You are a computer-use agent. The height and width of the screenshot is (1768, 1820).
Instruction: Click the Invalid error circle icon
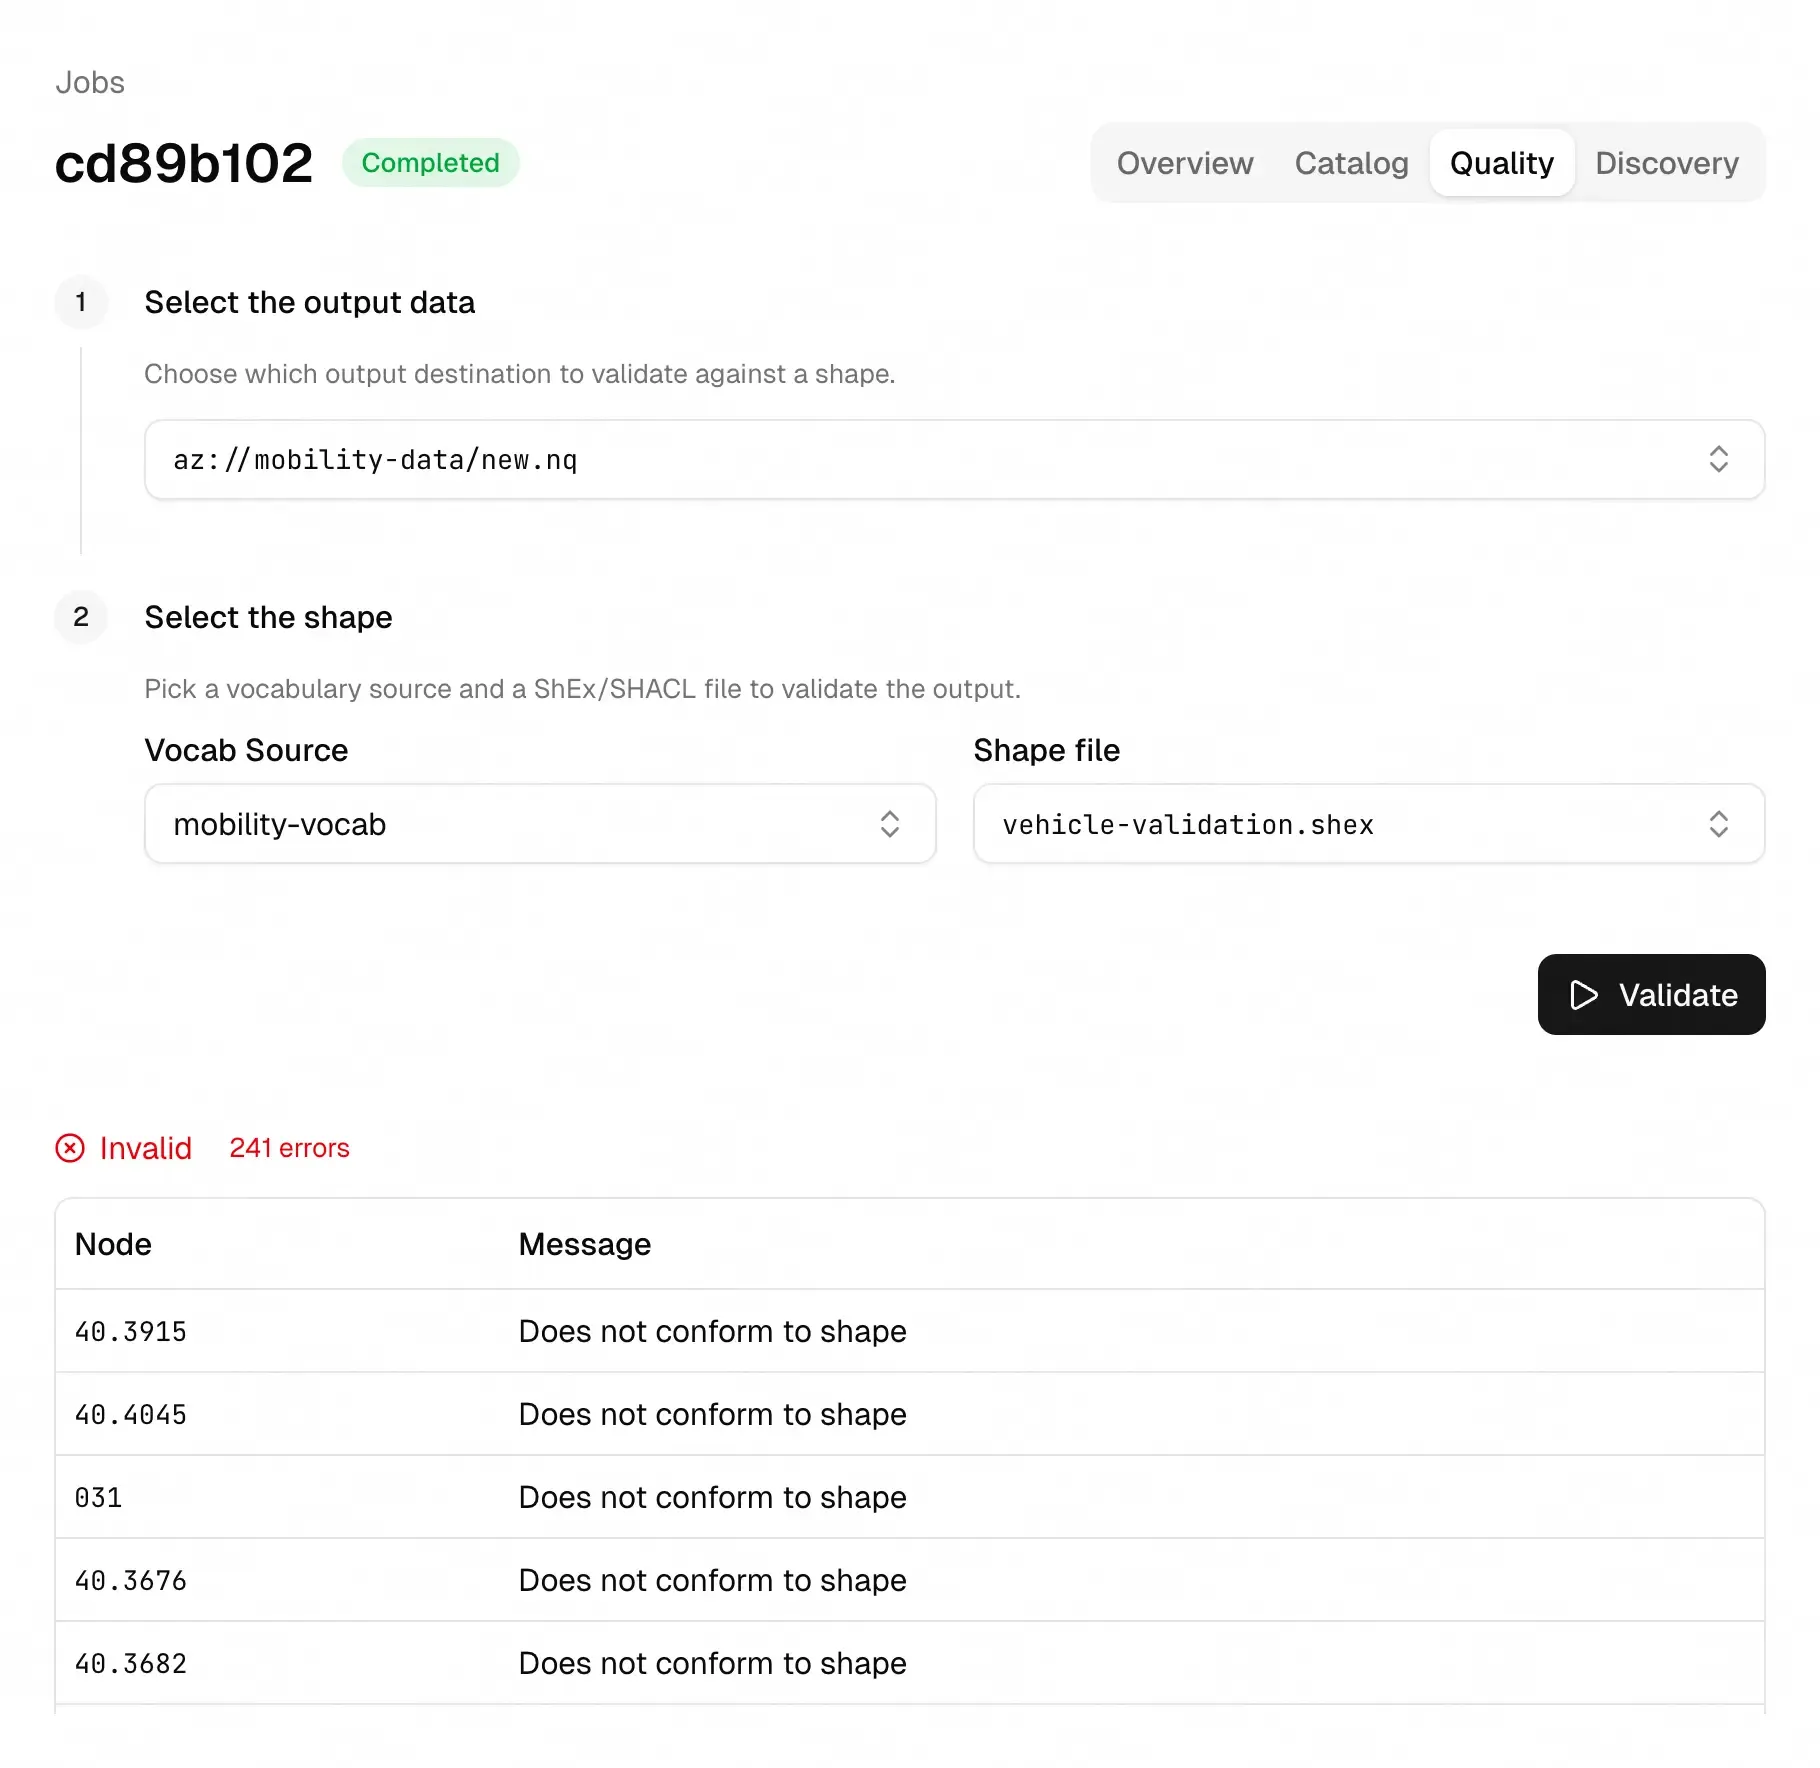click(x=70, y=1148)
